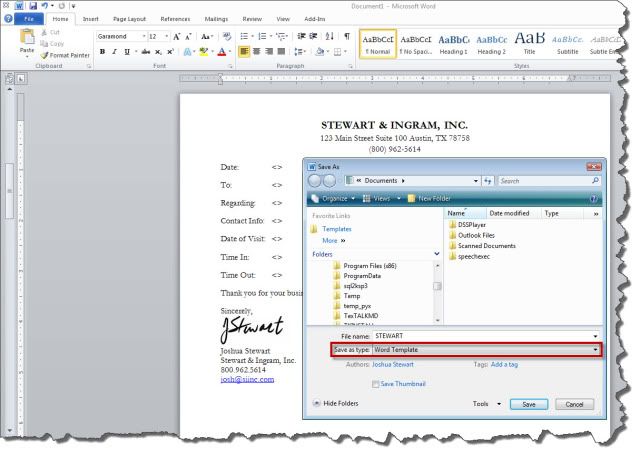Image resolution: width=640 pixels, height=454 pixels.
Task: Open the Change Case menu
Action: tap(207, 37)
